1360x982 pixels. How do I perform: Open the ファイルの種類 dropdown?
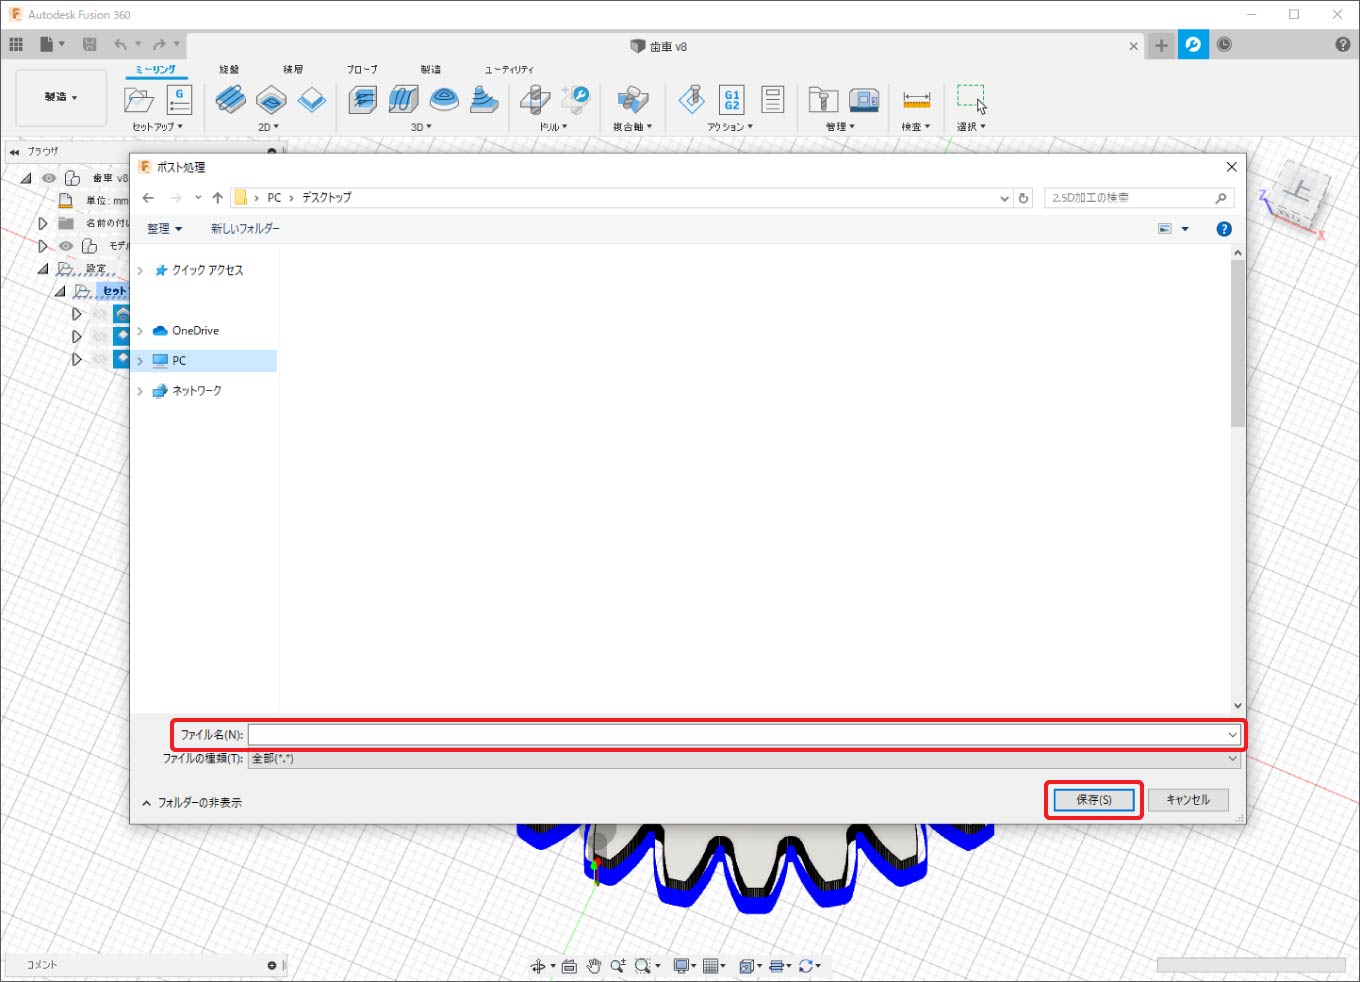pyautogui.click(x=740, y=759)
